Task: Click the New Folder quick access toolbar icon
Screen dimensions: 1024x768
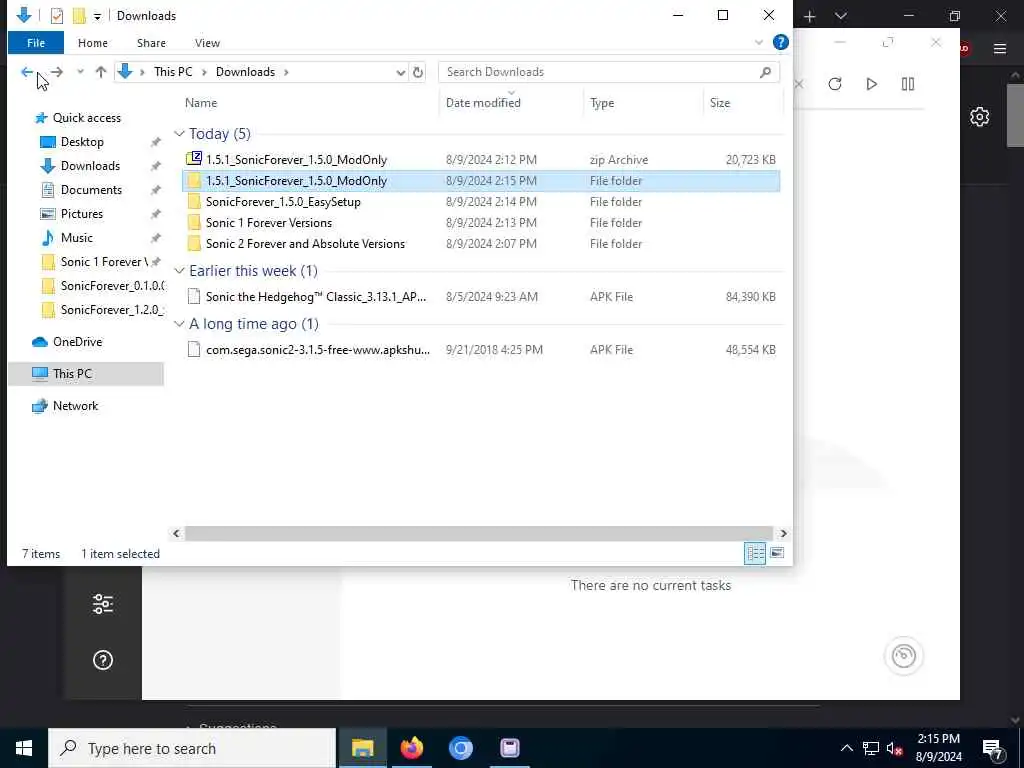Action: 79,16
